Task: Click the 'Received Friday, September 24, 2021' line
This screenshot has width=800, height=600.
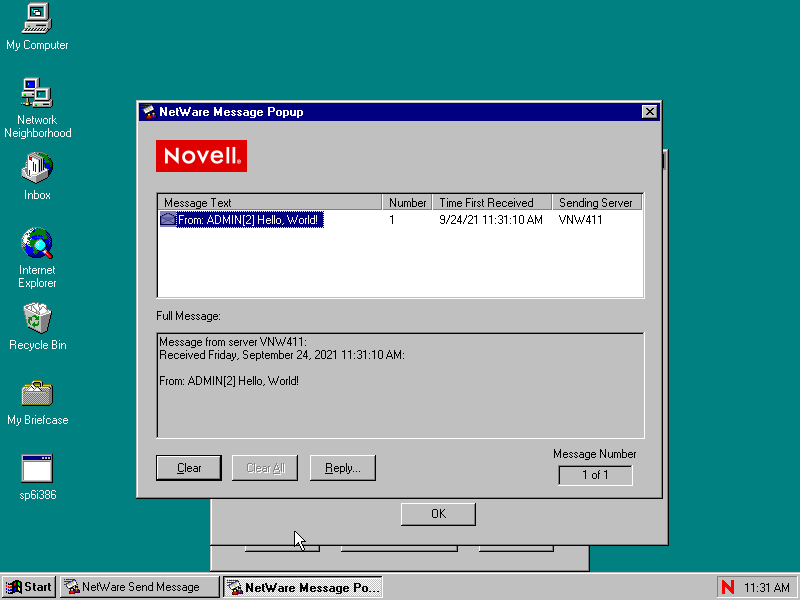Action: pyautogui.click(x=282, y=355)
